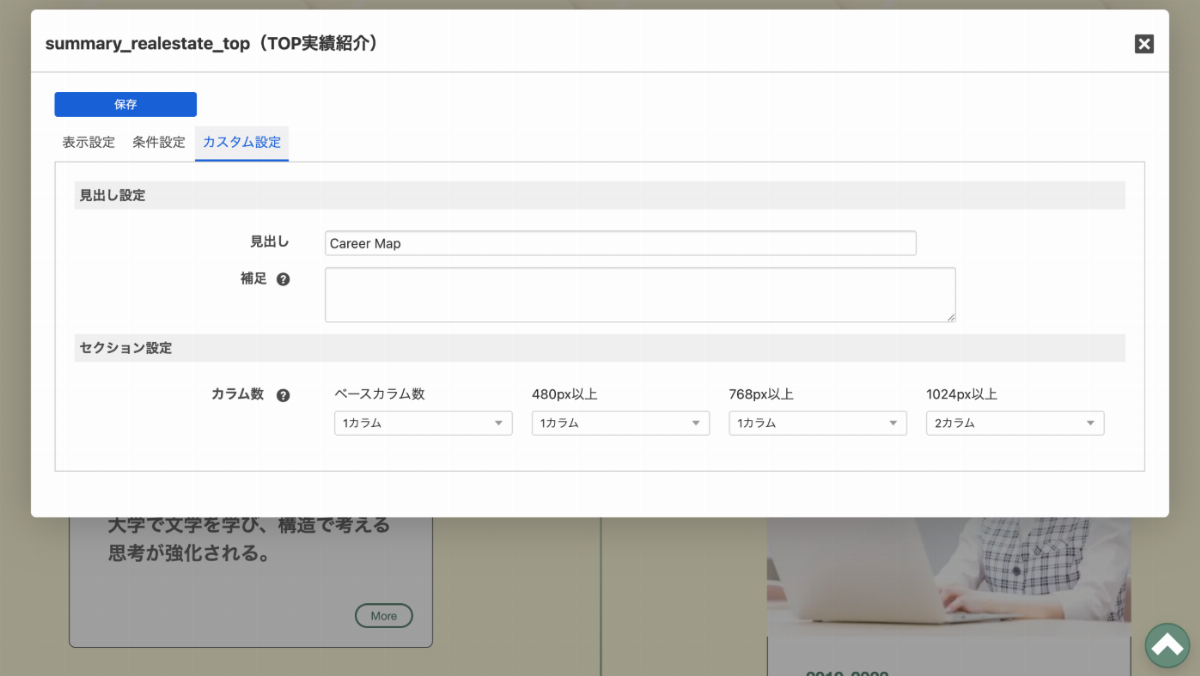
Task: Click the 見出し設定 section header
Action: tap(600, 195)
